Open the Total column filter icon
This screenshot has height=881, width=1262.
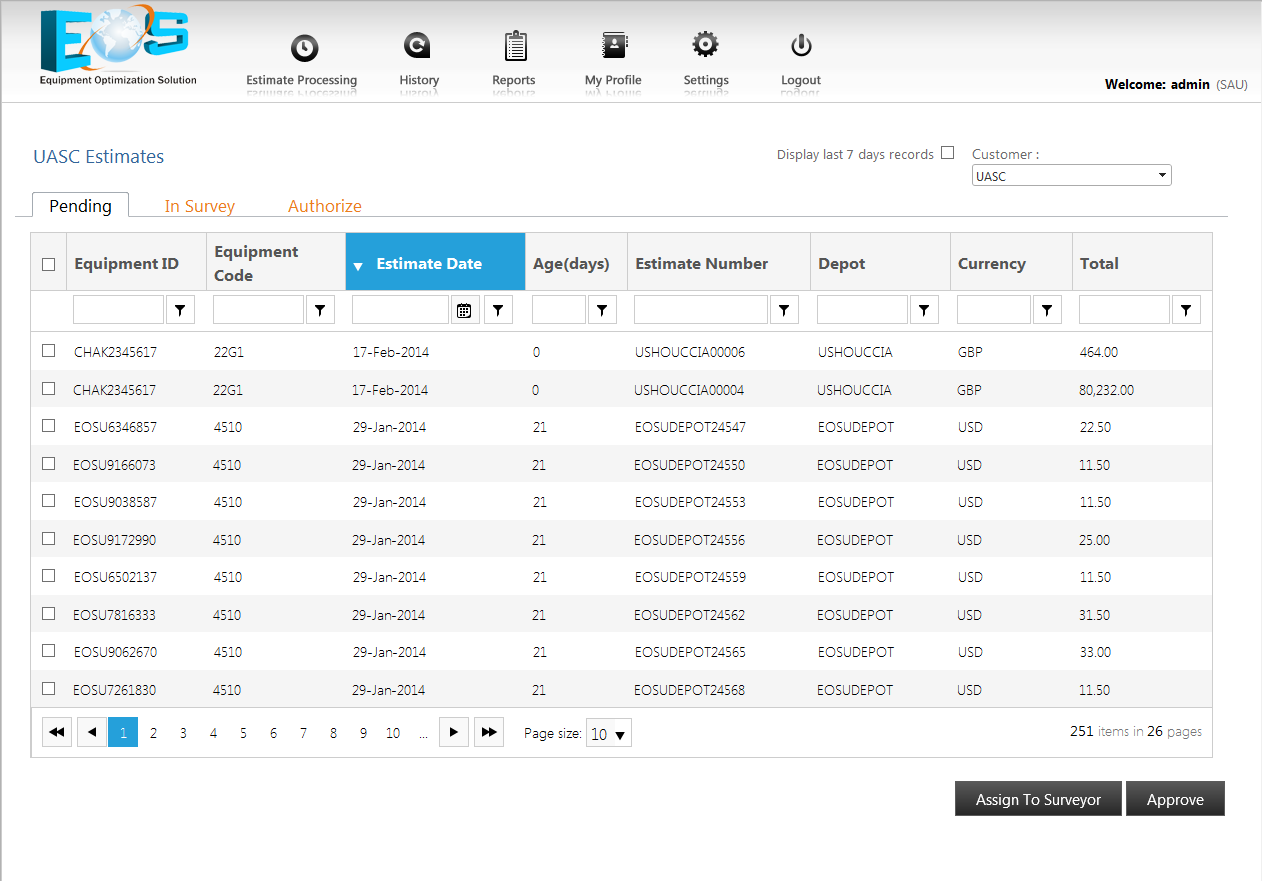1186,309
